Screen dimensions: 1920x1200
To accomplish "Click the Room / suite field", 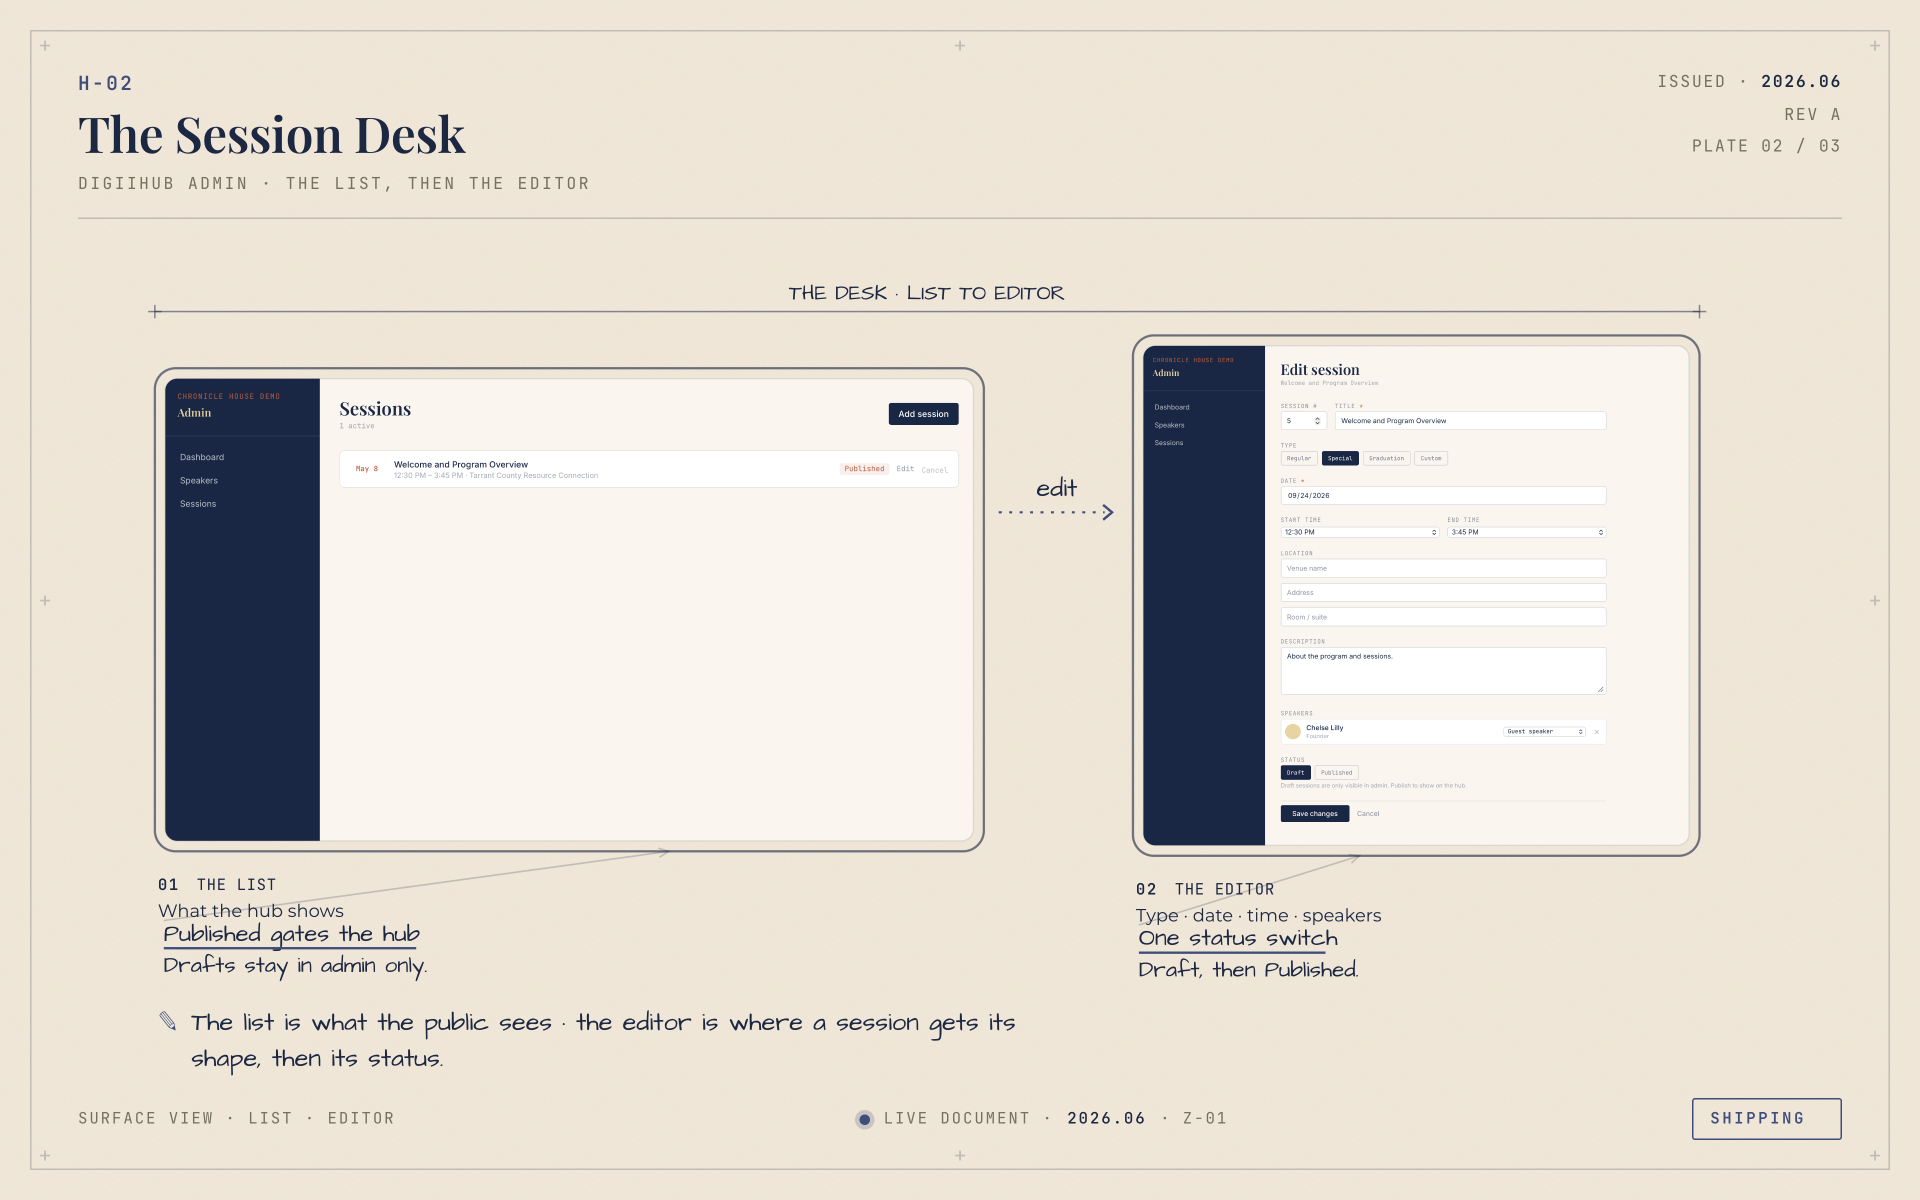I will (1443, 617).
